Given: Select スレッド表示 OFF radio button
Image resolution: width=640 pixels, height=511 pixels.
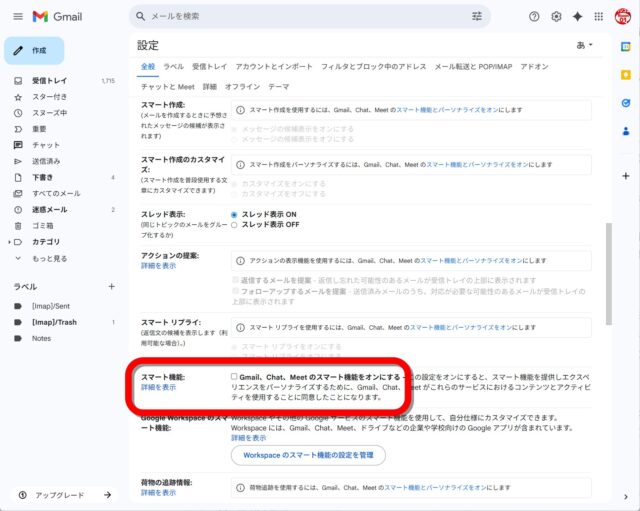Looking at the screenshot, I should coord(234,225).
